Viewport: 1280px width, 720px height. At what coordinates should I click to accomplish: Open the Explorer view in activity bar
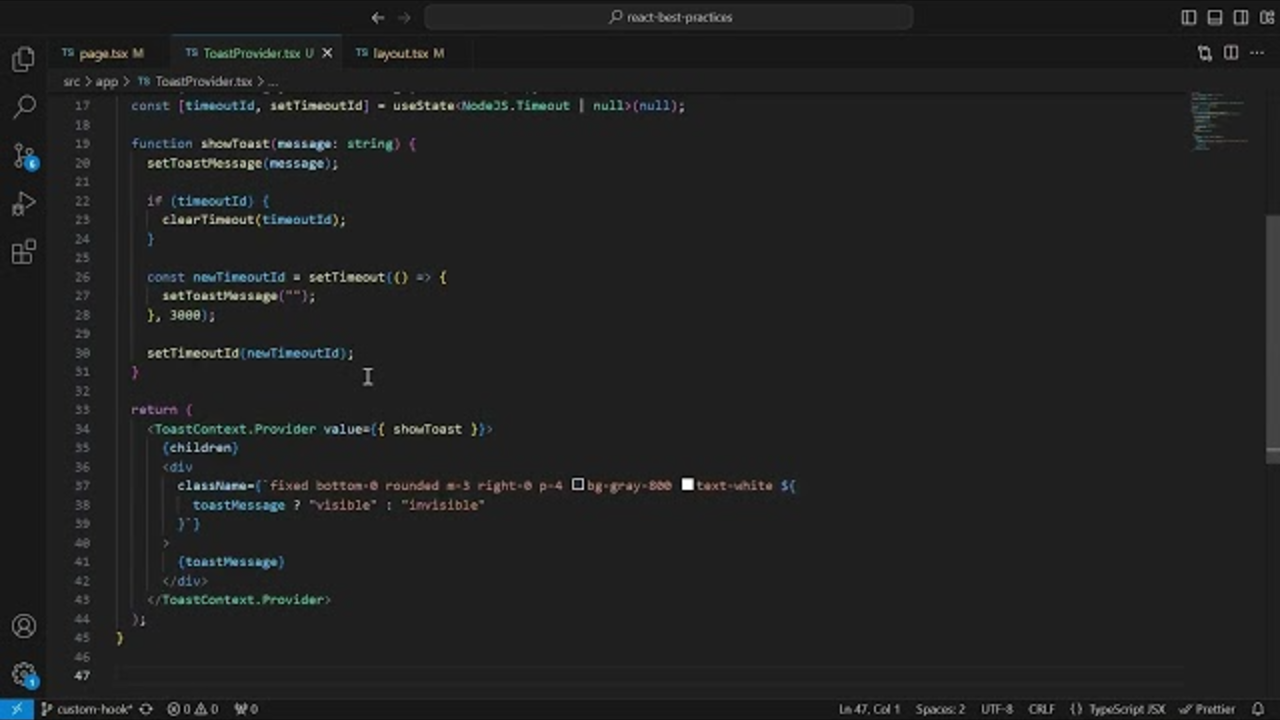[x=24, y=59]
